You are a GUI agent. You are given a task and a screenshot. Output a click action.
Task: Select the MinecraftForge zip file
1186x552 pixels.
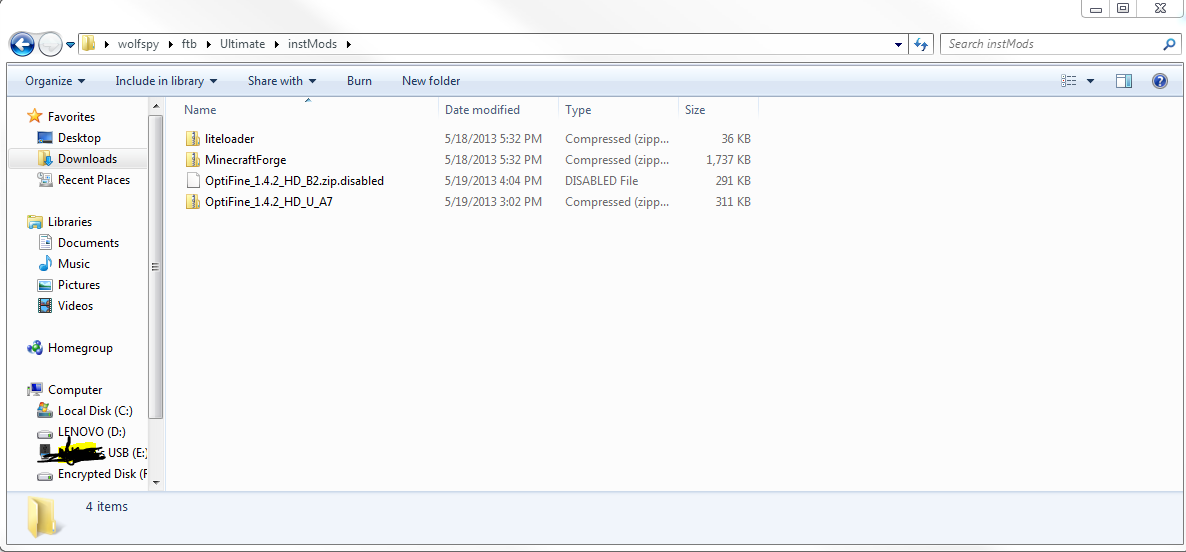point(245,160)
